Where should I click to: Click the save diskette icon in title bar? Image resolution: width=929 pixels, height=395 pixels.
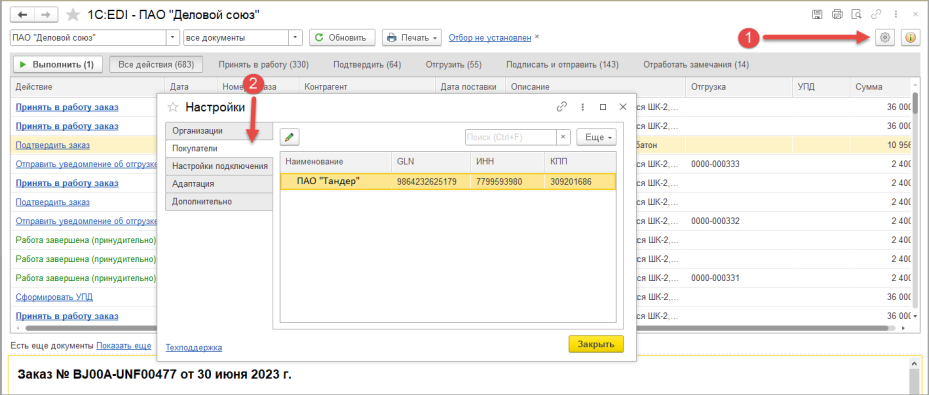pos(816,14)
